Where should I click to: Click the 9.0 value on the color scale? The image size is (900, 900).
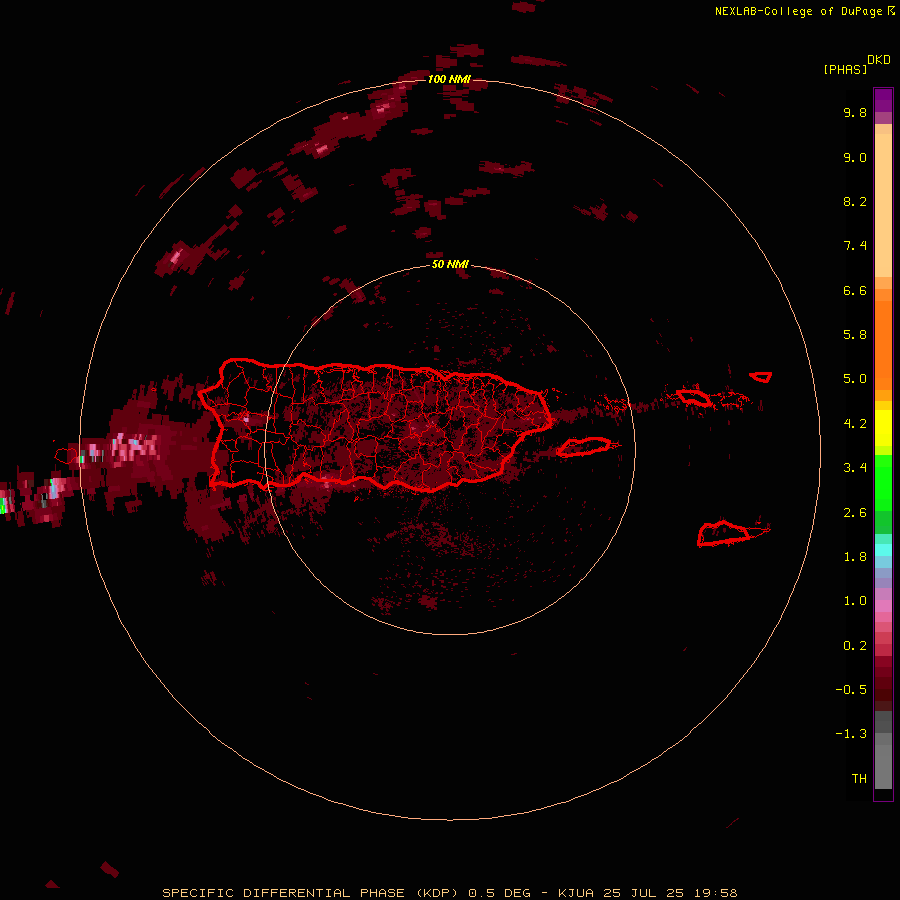click(855, 157)
